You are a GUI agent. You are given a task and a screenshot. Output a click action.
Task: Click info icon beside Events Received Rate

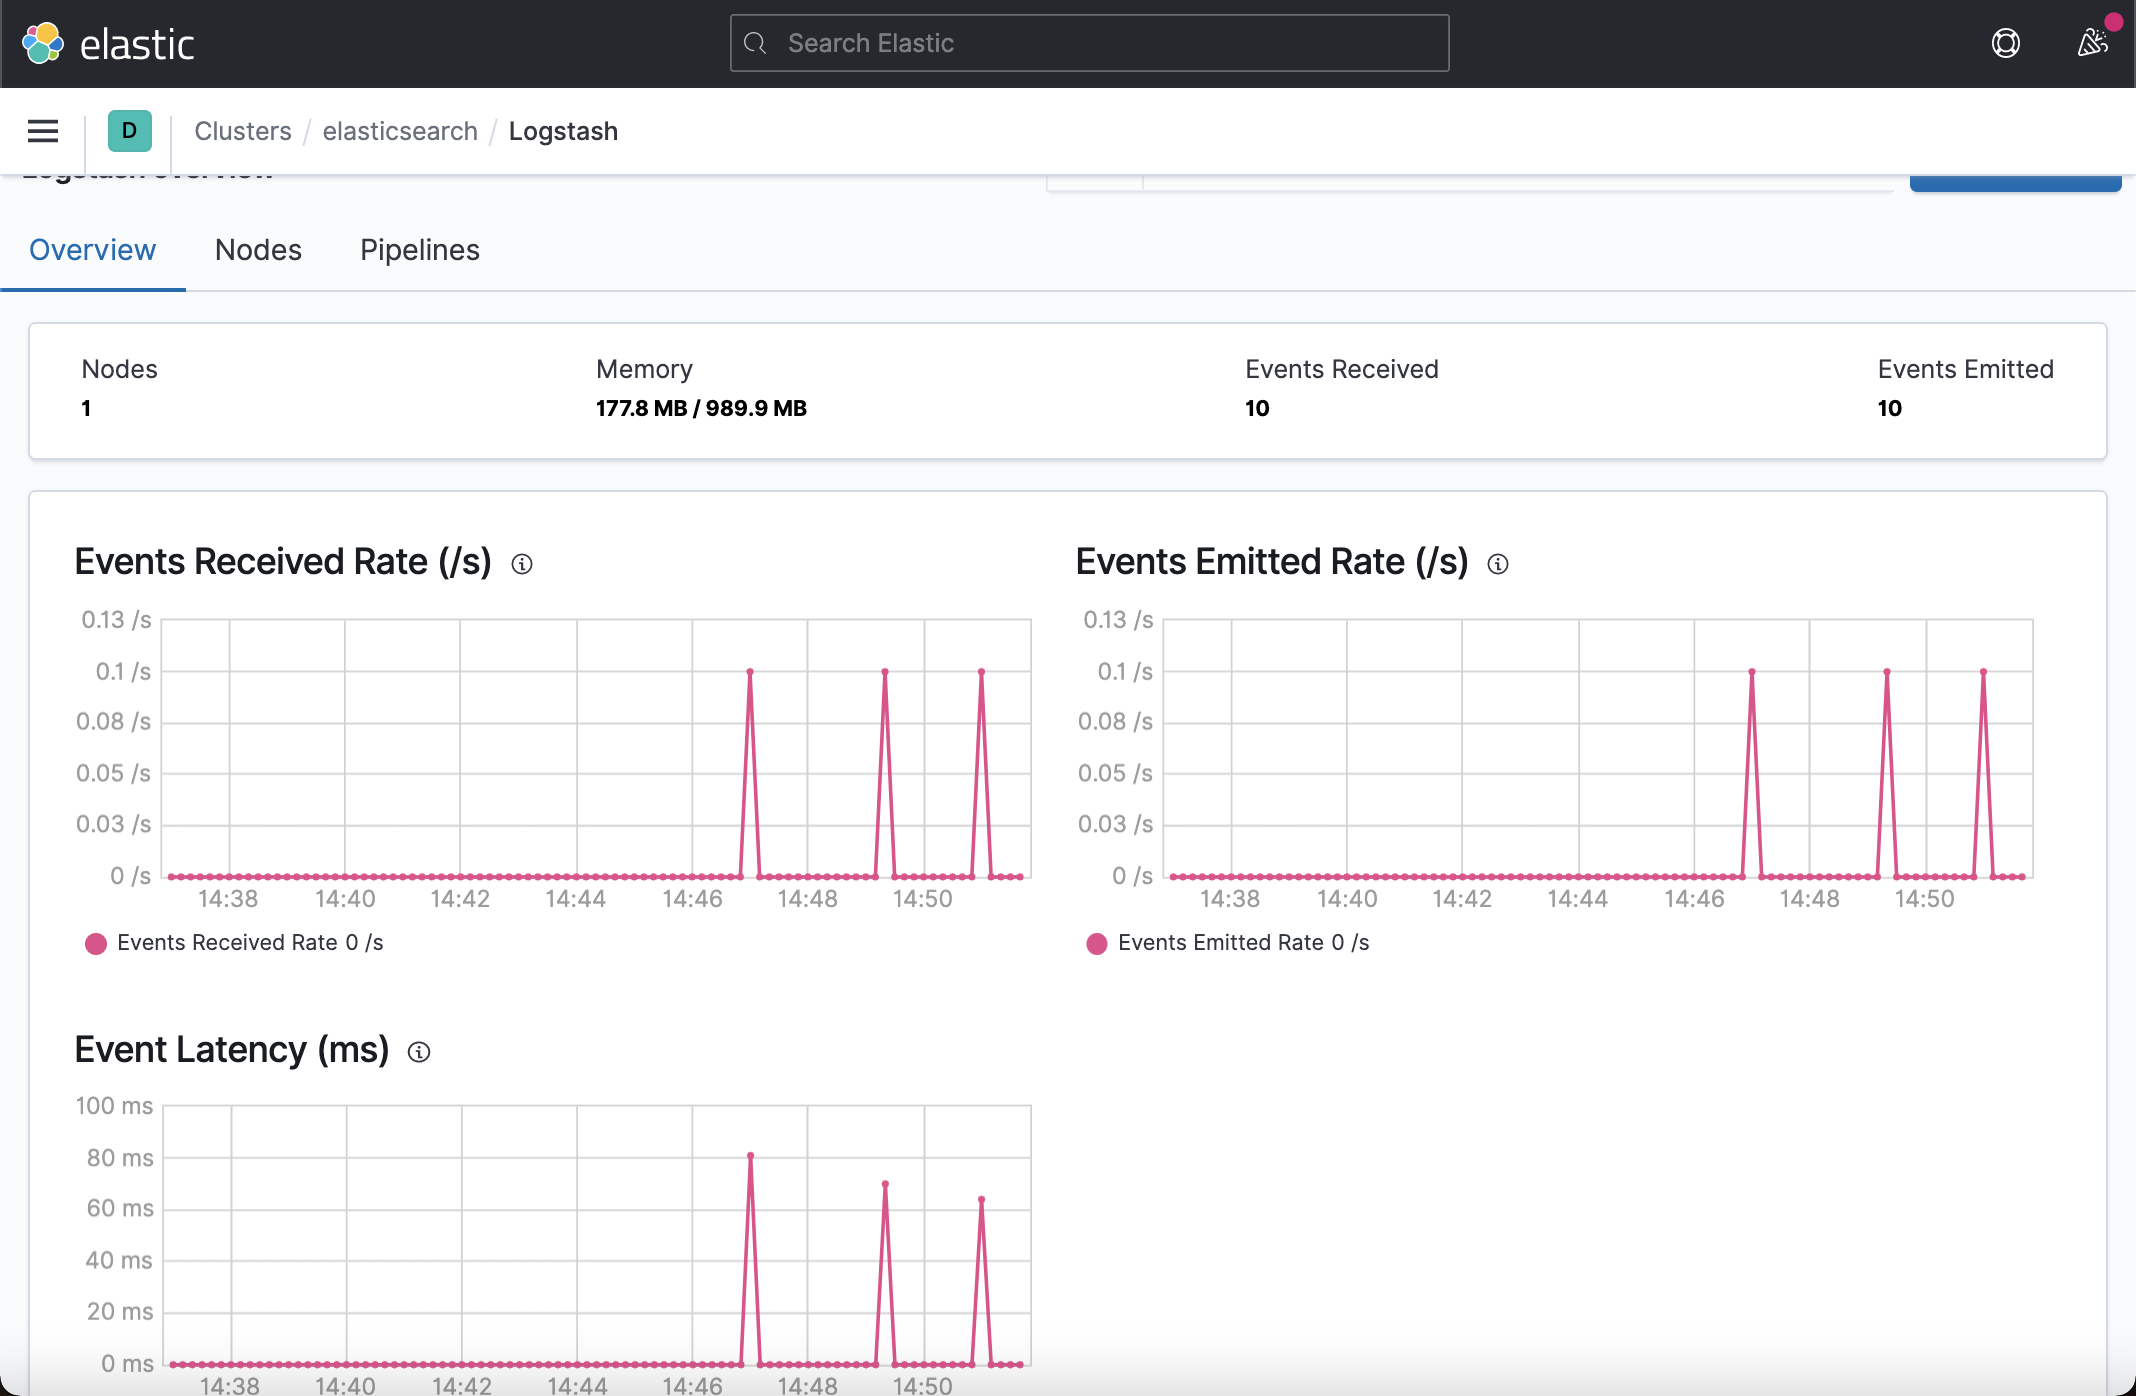click(x=522, y=564)
